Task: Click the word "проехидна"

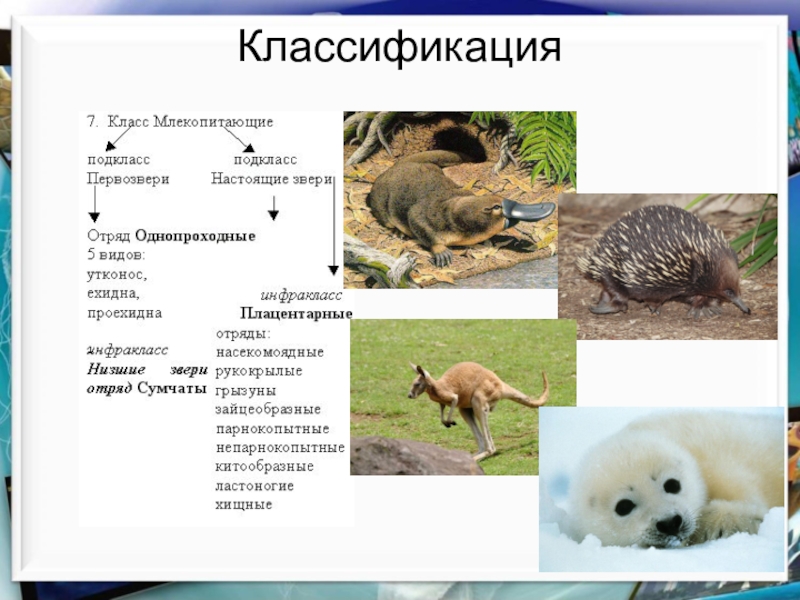Action: coord(124,313)
